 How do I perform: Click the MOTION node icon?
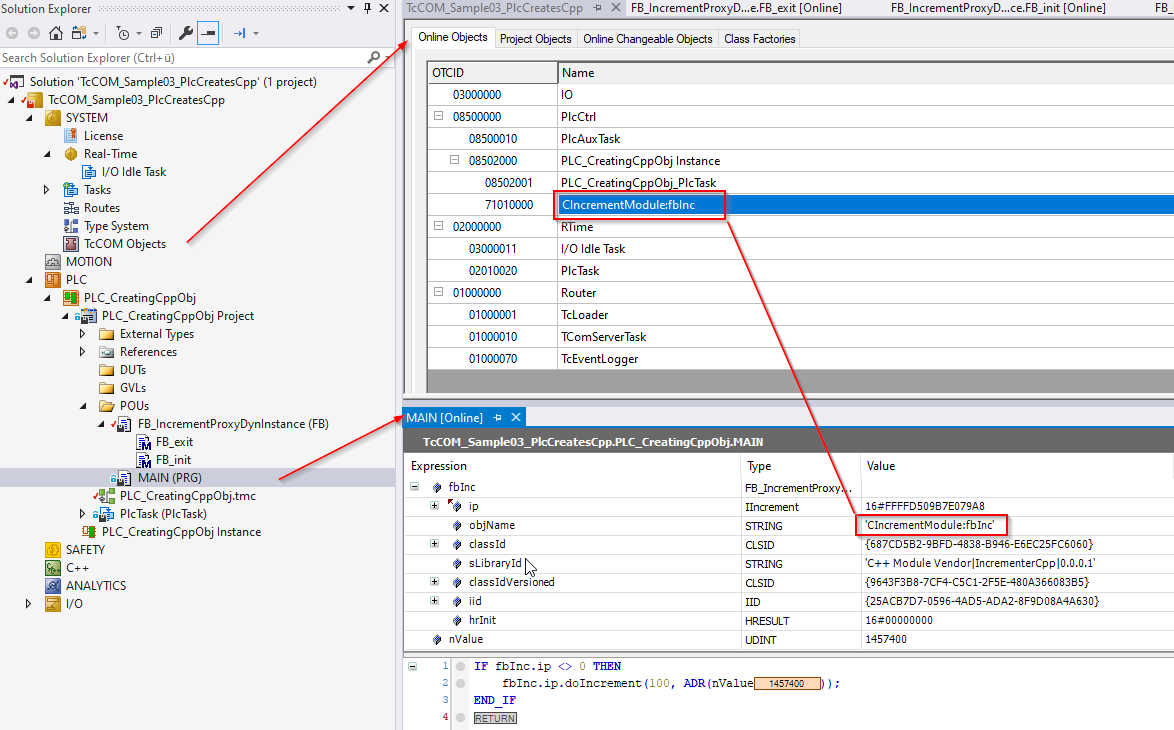coord(52,261)
